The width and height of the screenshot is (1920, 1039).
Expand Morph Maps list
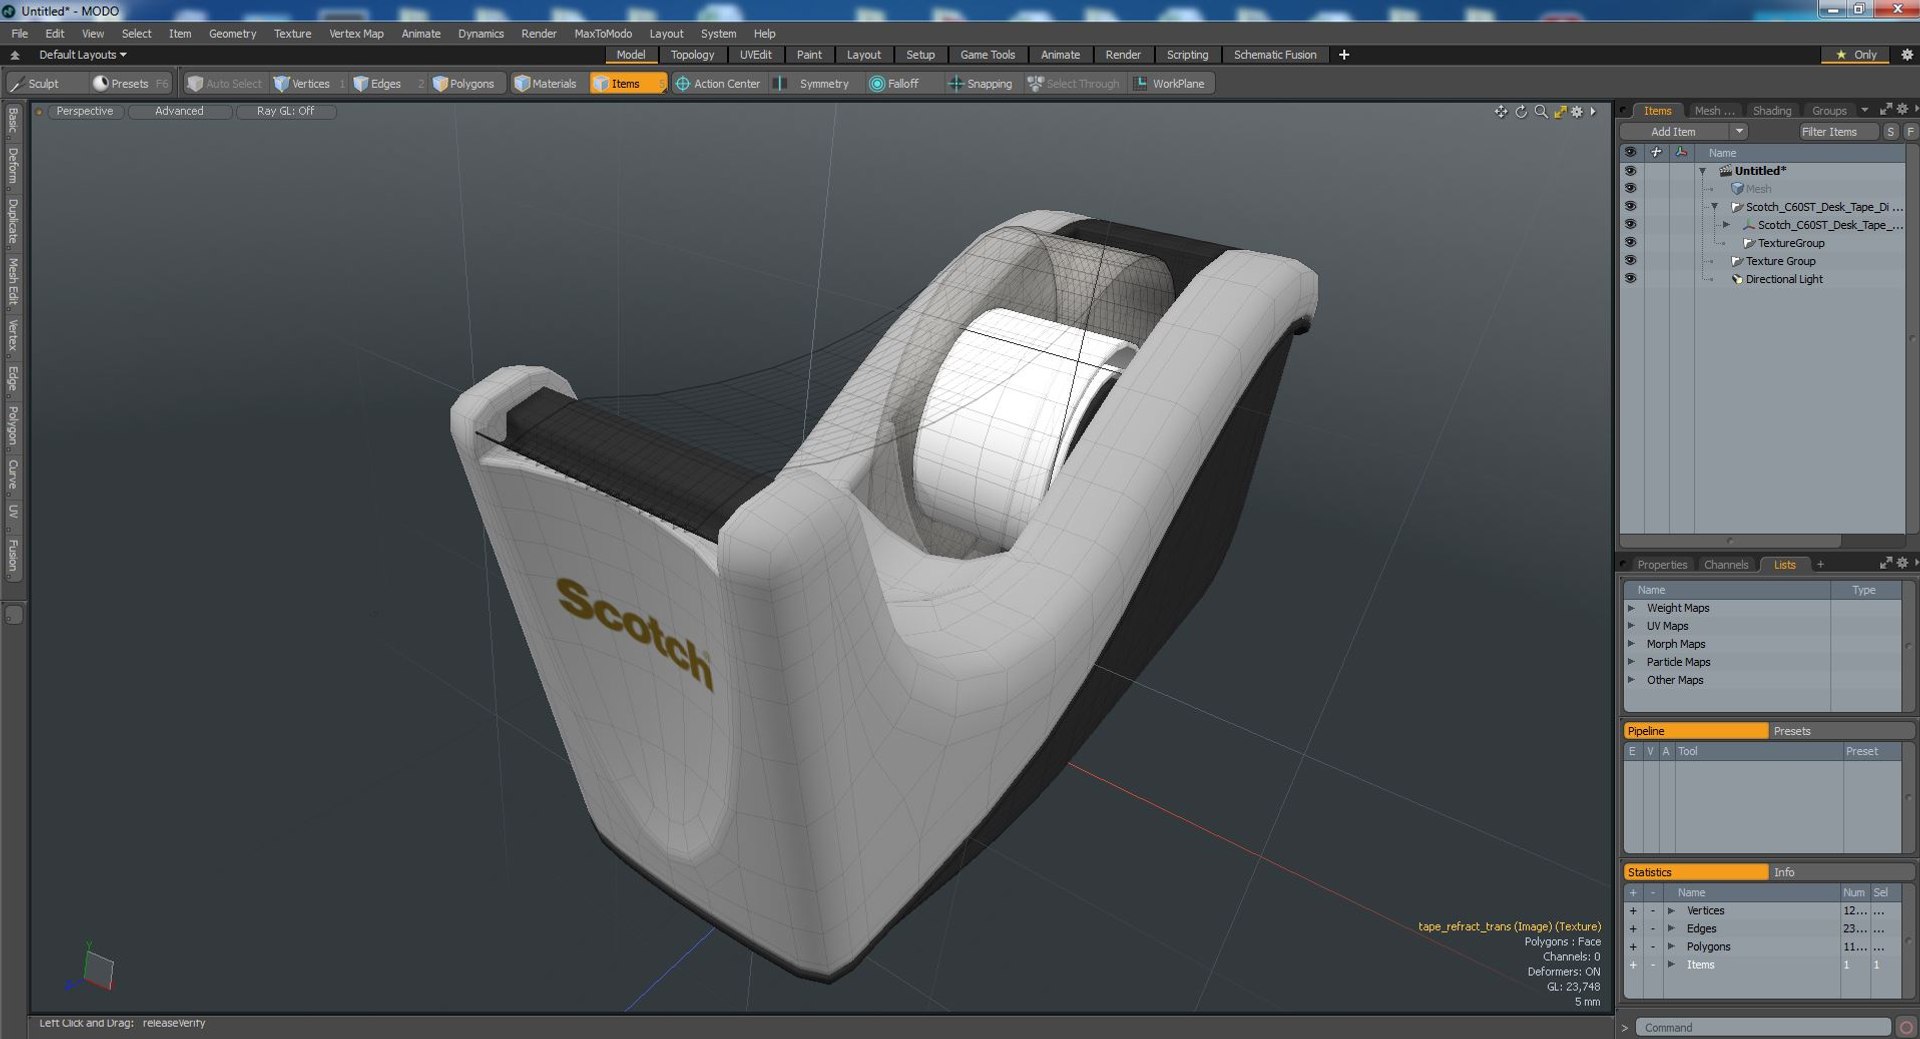click(x=1632, y=644)
